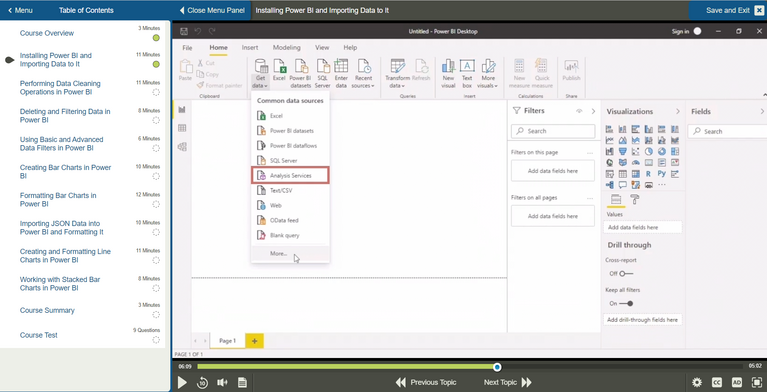Screen dimensions: 767x392
Task: Switch to the Data view icon
Action: click(182, 128)
